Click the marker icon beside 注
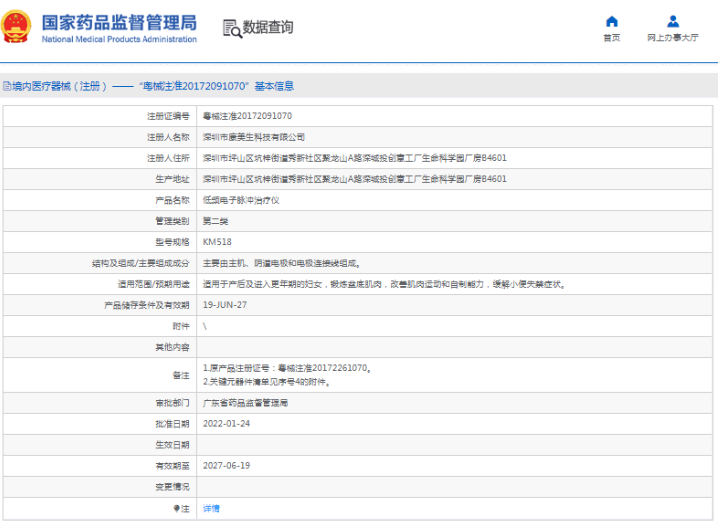720x529 pixels. 176,508
